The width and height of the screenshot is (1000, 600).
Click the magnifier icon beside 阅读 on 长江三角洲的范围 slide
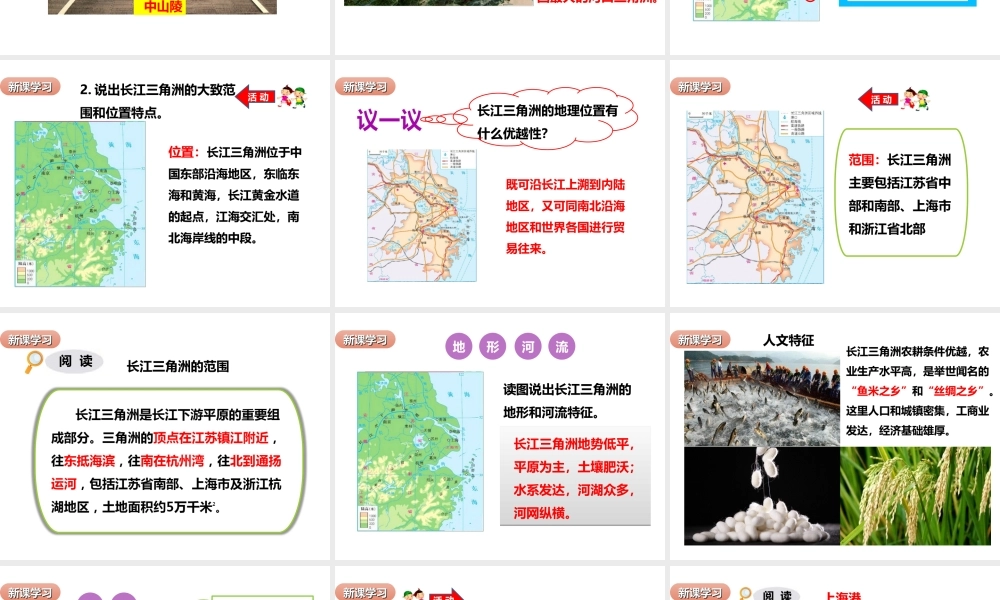[x=34, y=362]
